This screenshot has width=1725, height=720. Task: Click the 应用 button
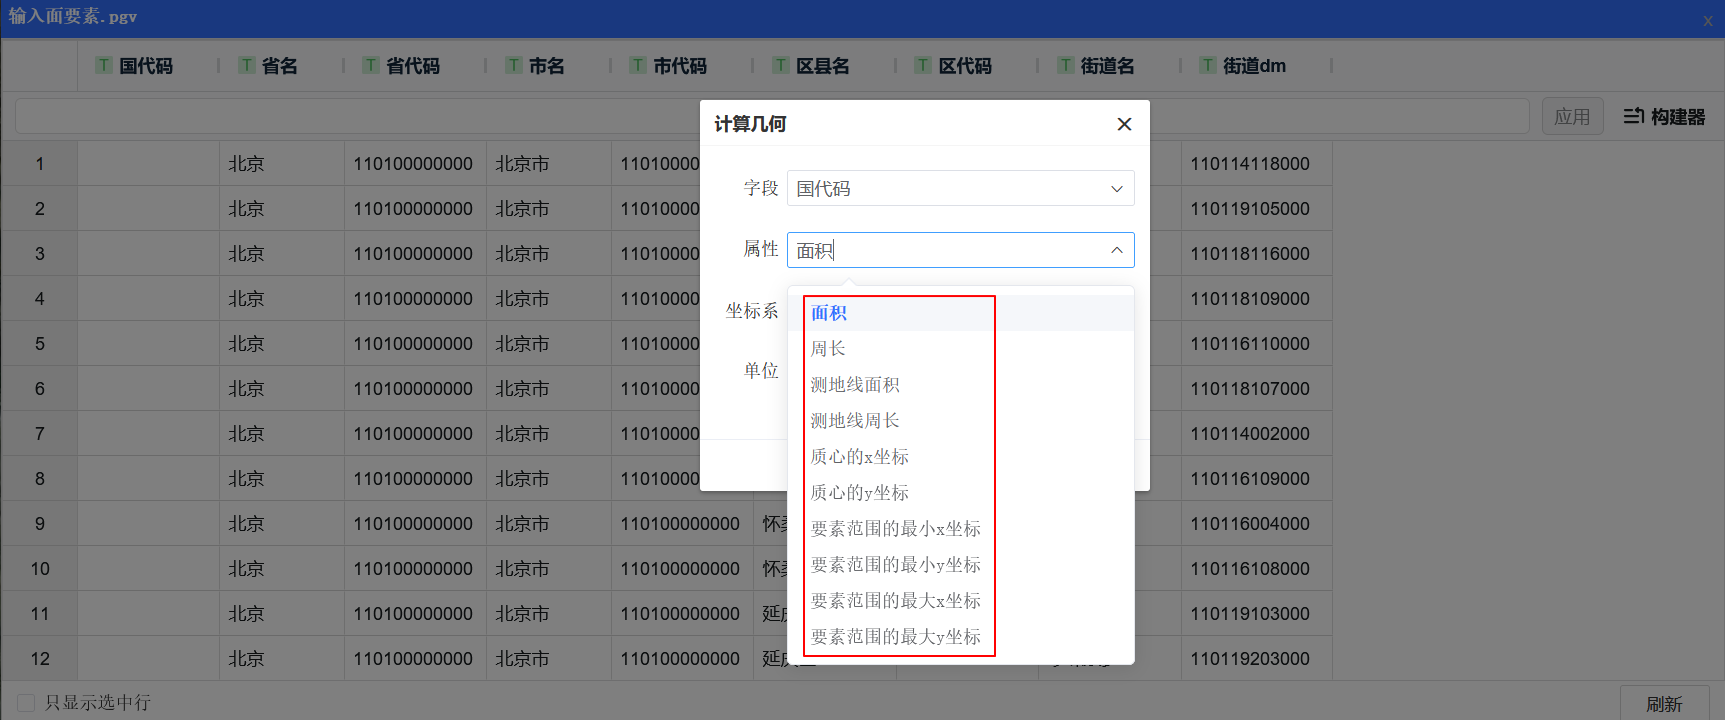coord(1571,117)
